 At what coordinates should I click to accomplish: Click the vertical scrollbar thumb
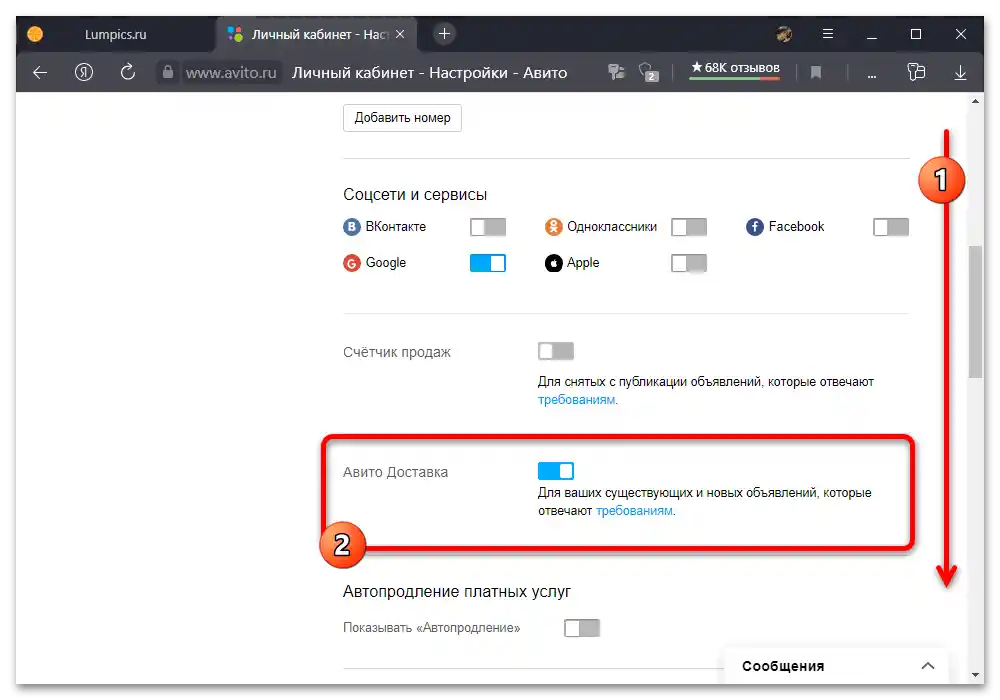point(975,311)
